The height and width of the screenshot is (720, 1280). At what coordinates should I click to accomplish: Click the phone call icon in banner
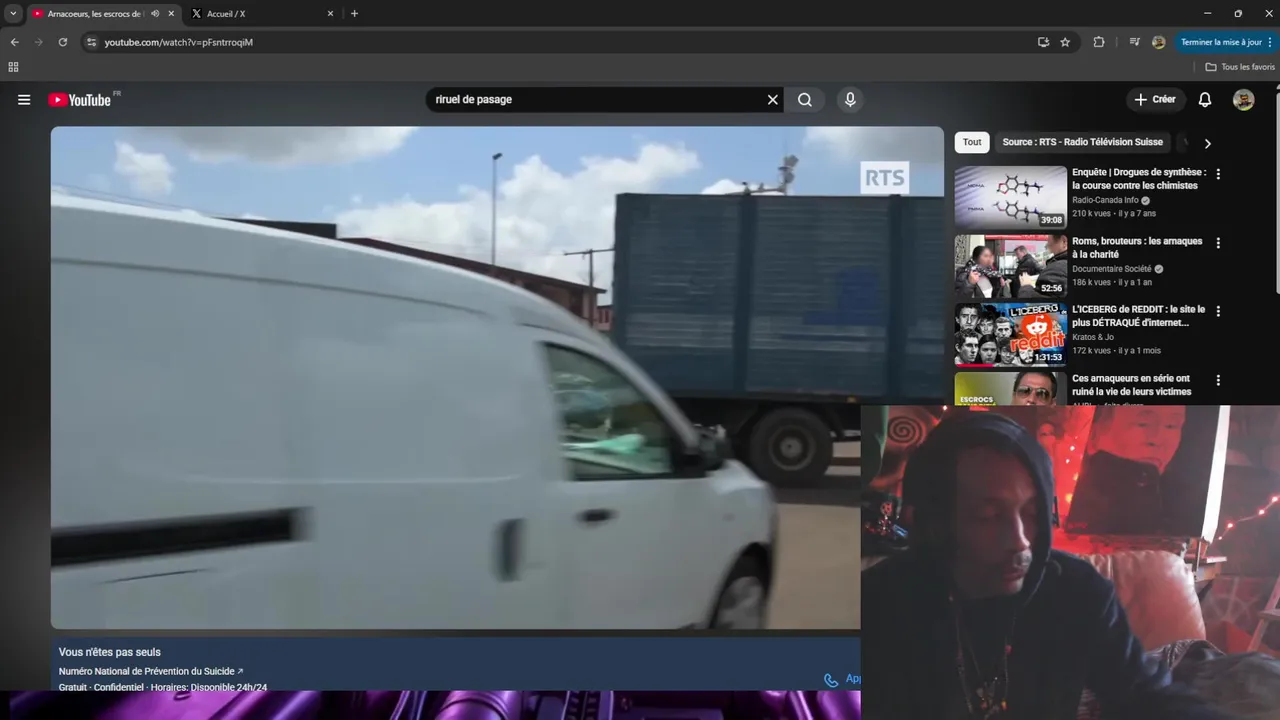click(830, 680)
